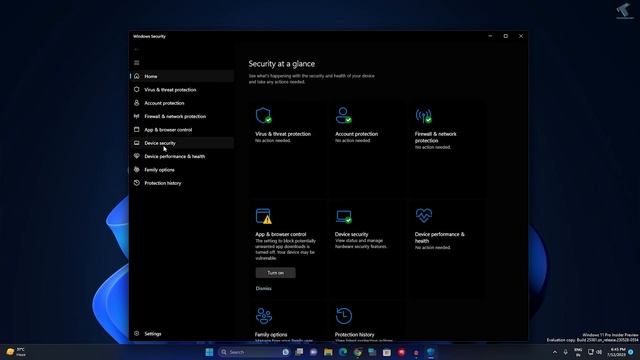Click the Turn on button
640x360 pixels.
coord(276,273)
